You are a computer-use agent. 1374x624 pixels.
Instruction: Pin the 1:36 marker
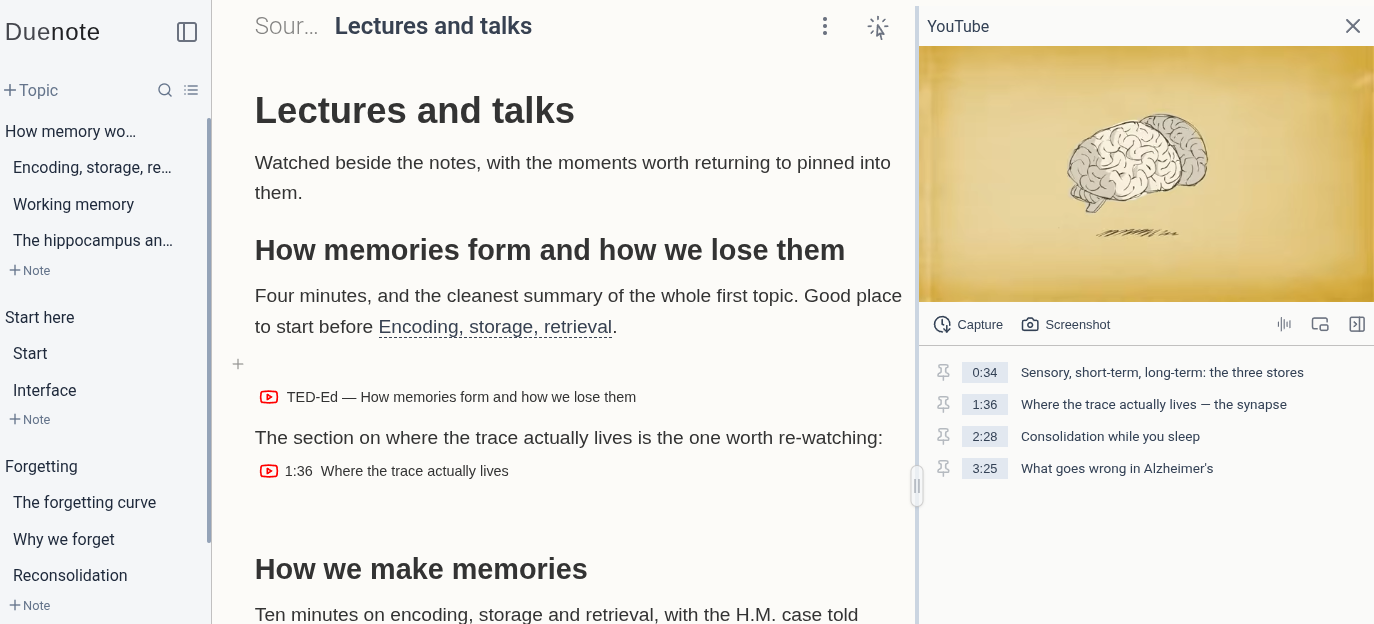pos(943,404)
